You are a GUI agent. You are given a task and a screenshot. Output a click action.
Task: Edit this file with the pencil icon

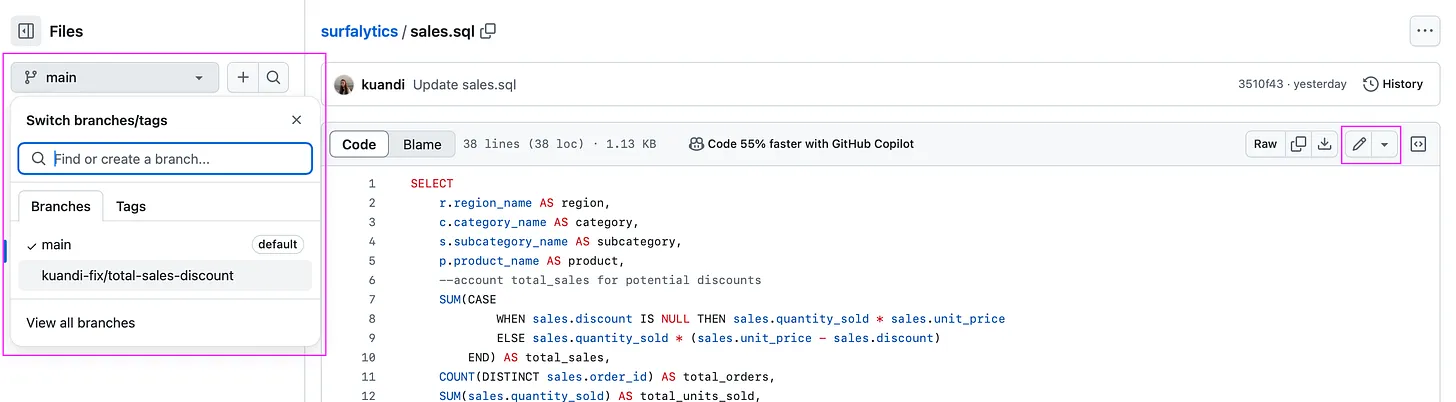1358,144
